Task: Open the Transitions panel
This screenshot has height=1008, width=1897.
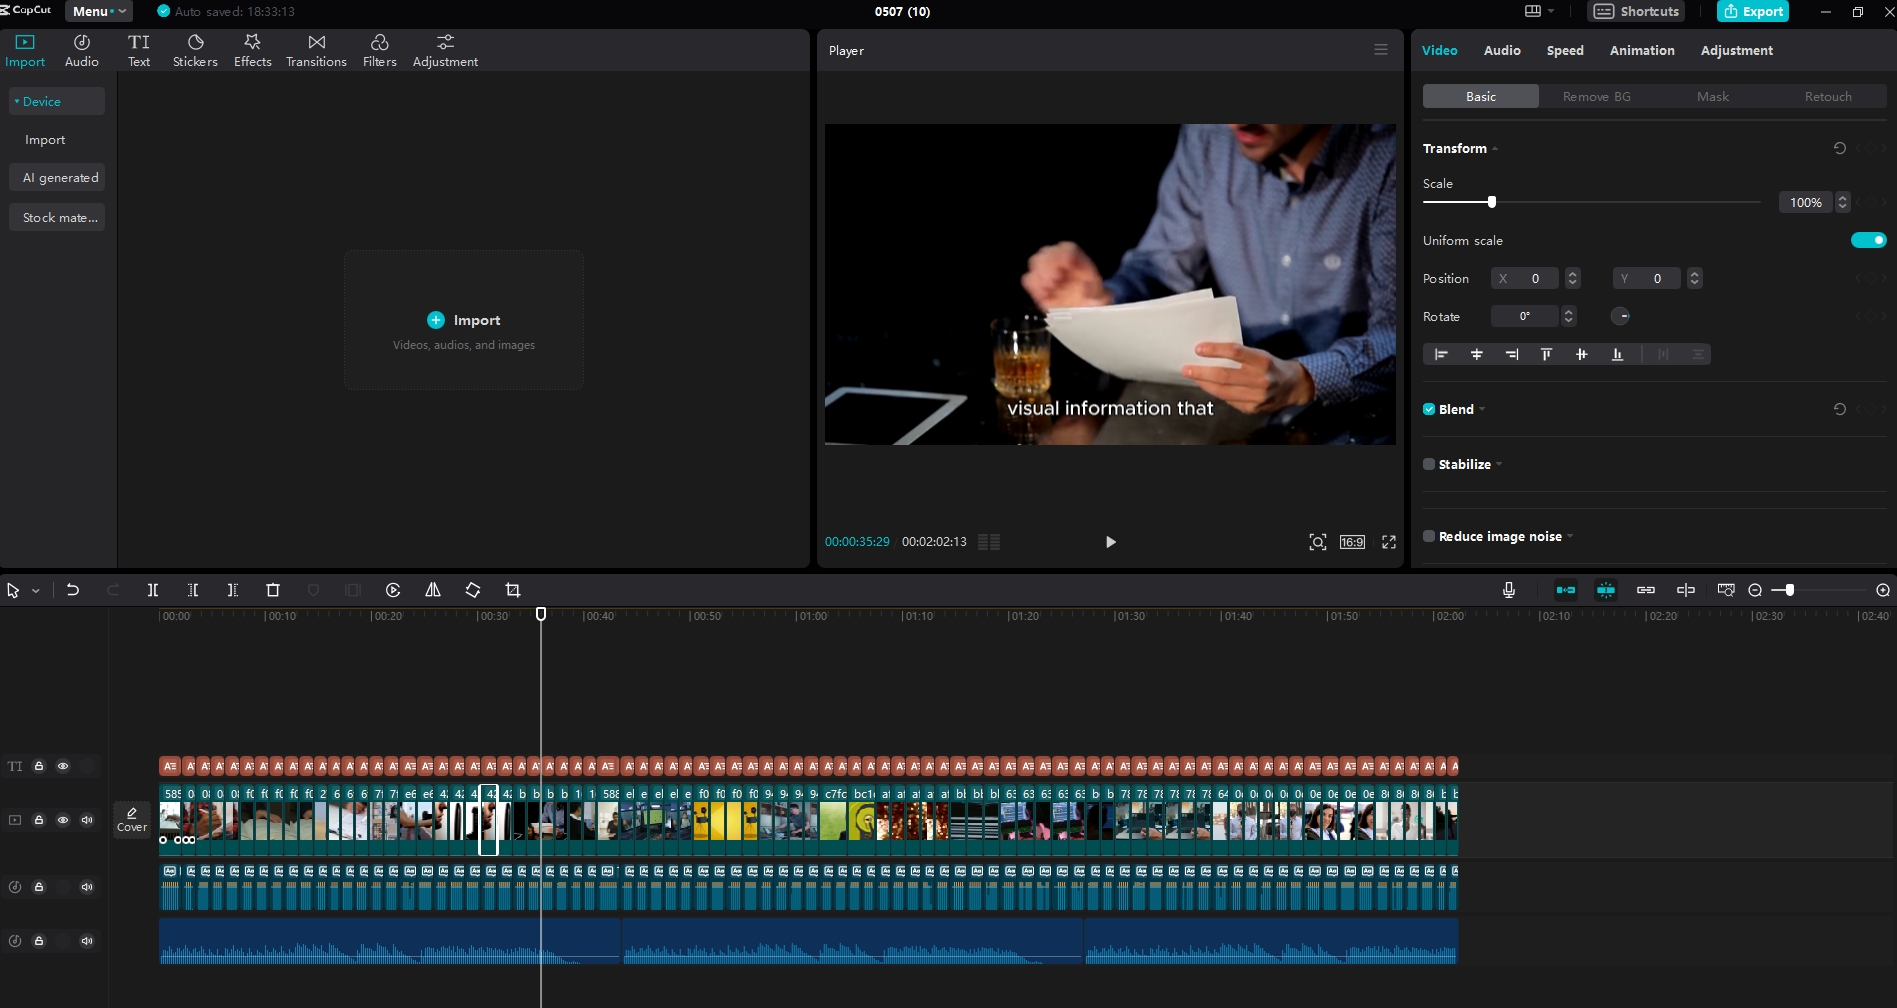Action: 316,50
